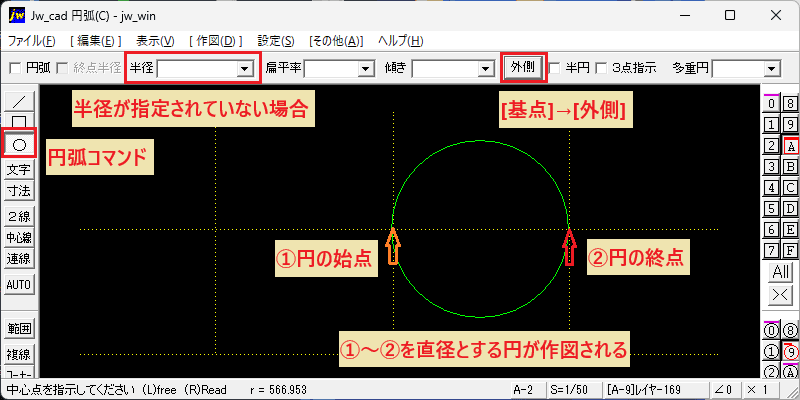800x400 pixels.
Task: Enable the 円弧 arc checkbox
Action: (x=16, y=68)
